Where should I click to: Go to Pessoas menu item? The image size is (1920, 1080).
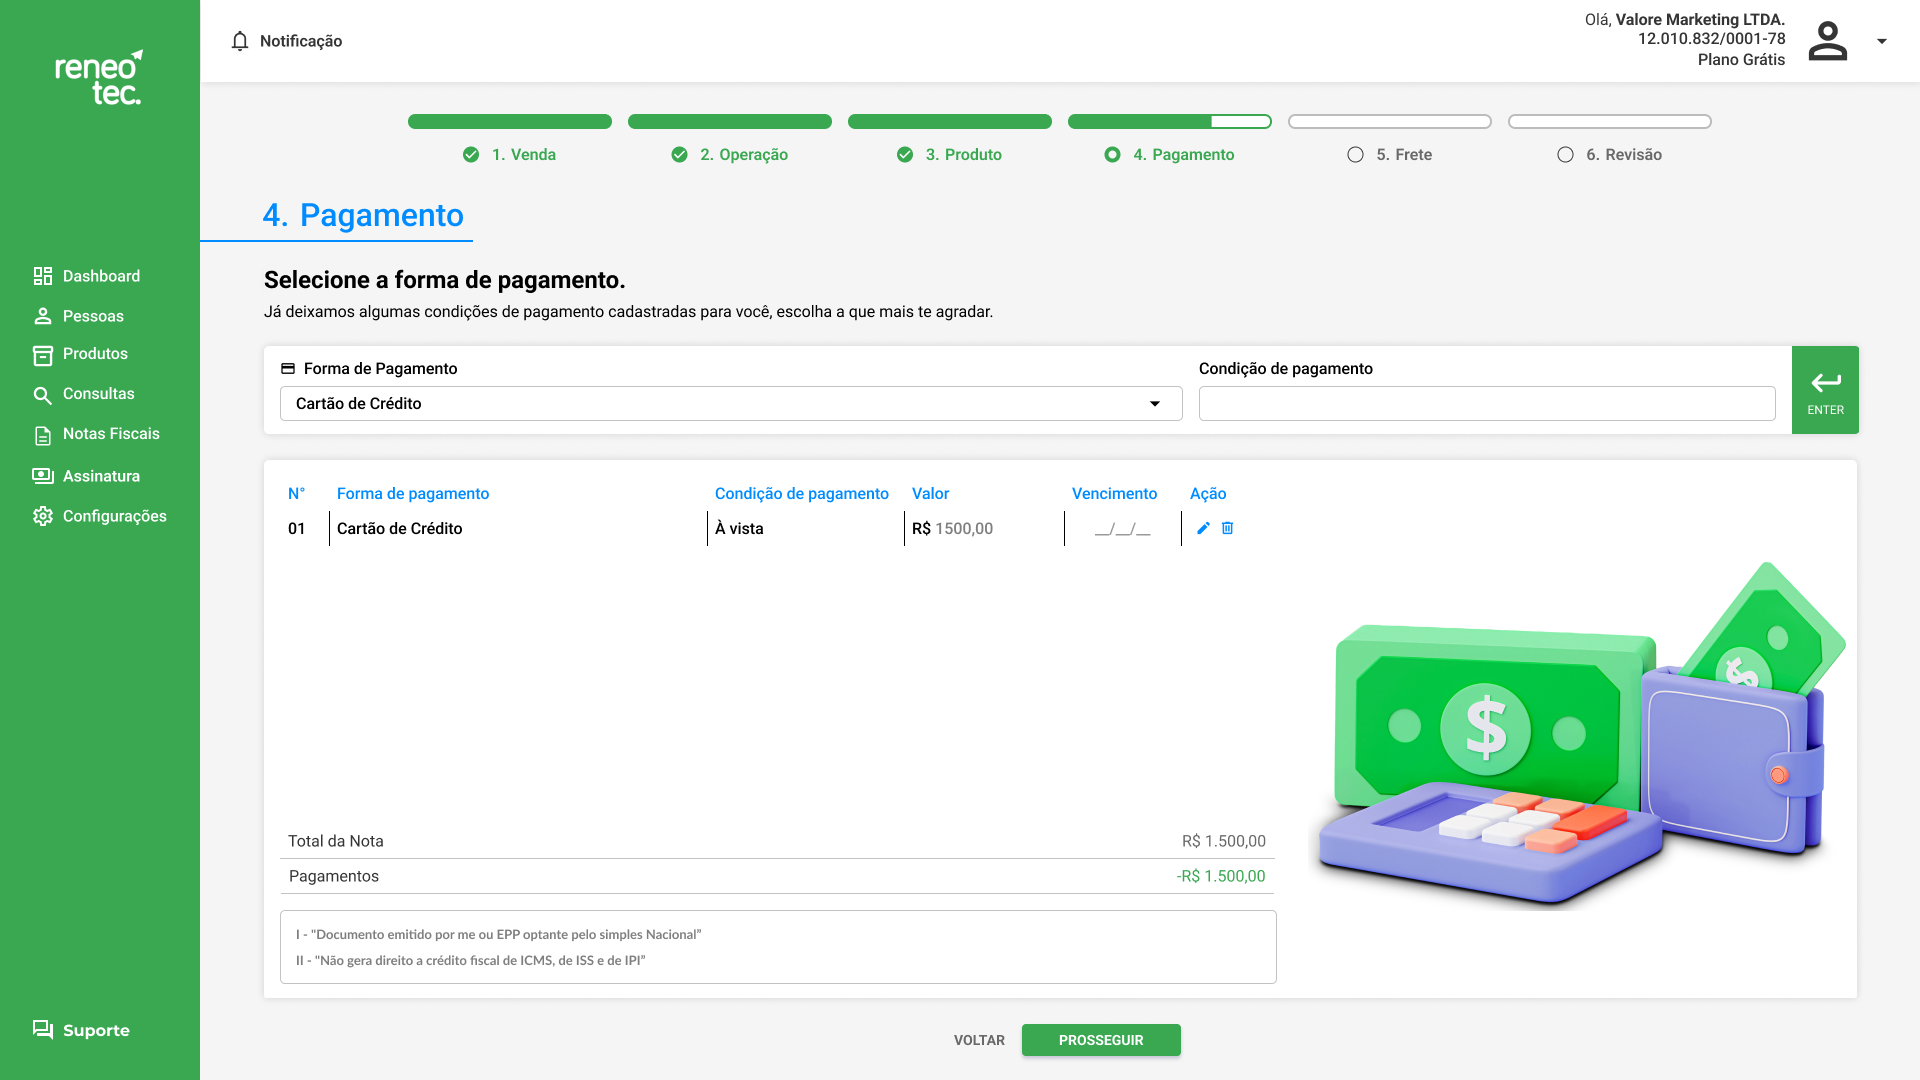coord(92,316)
